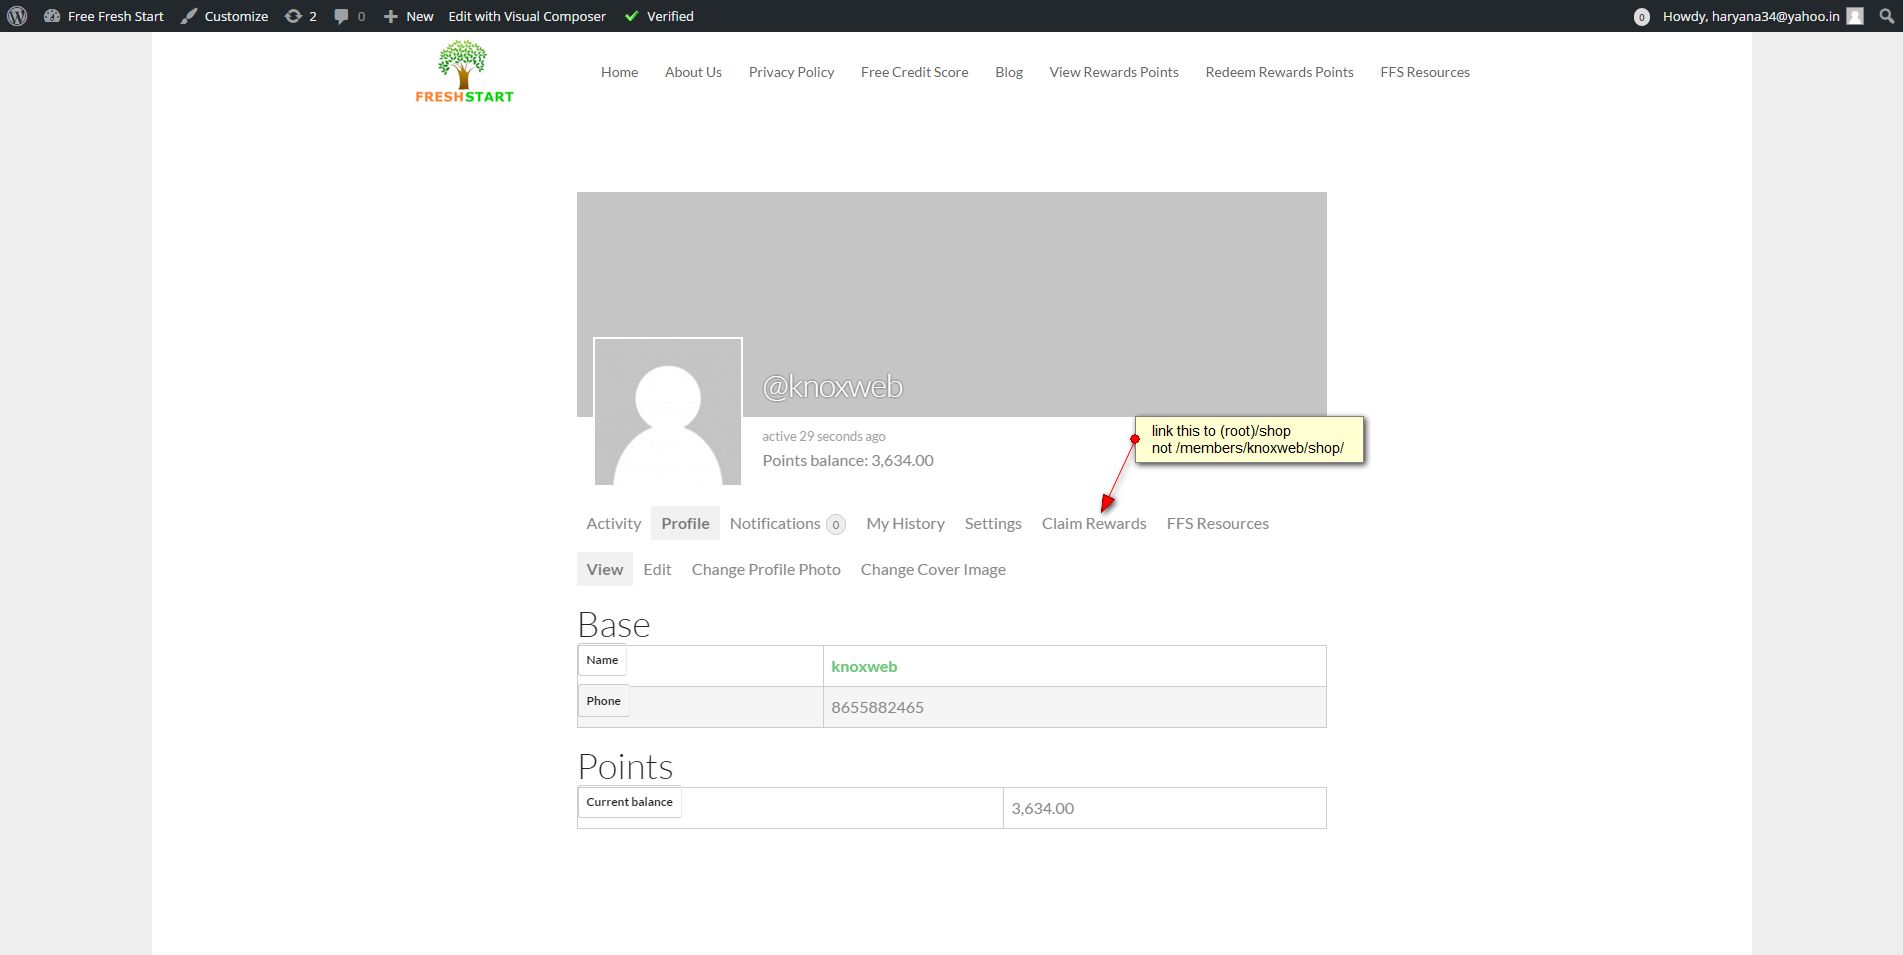This screenshot has width=1903, height=955.
Task: Open the comments bubble icon
Action: [x=350, y=16]
